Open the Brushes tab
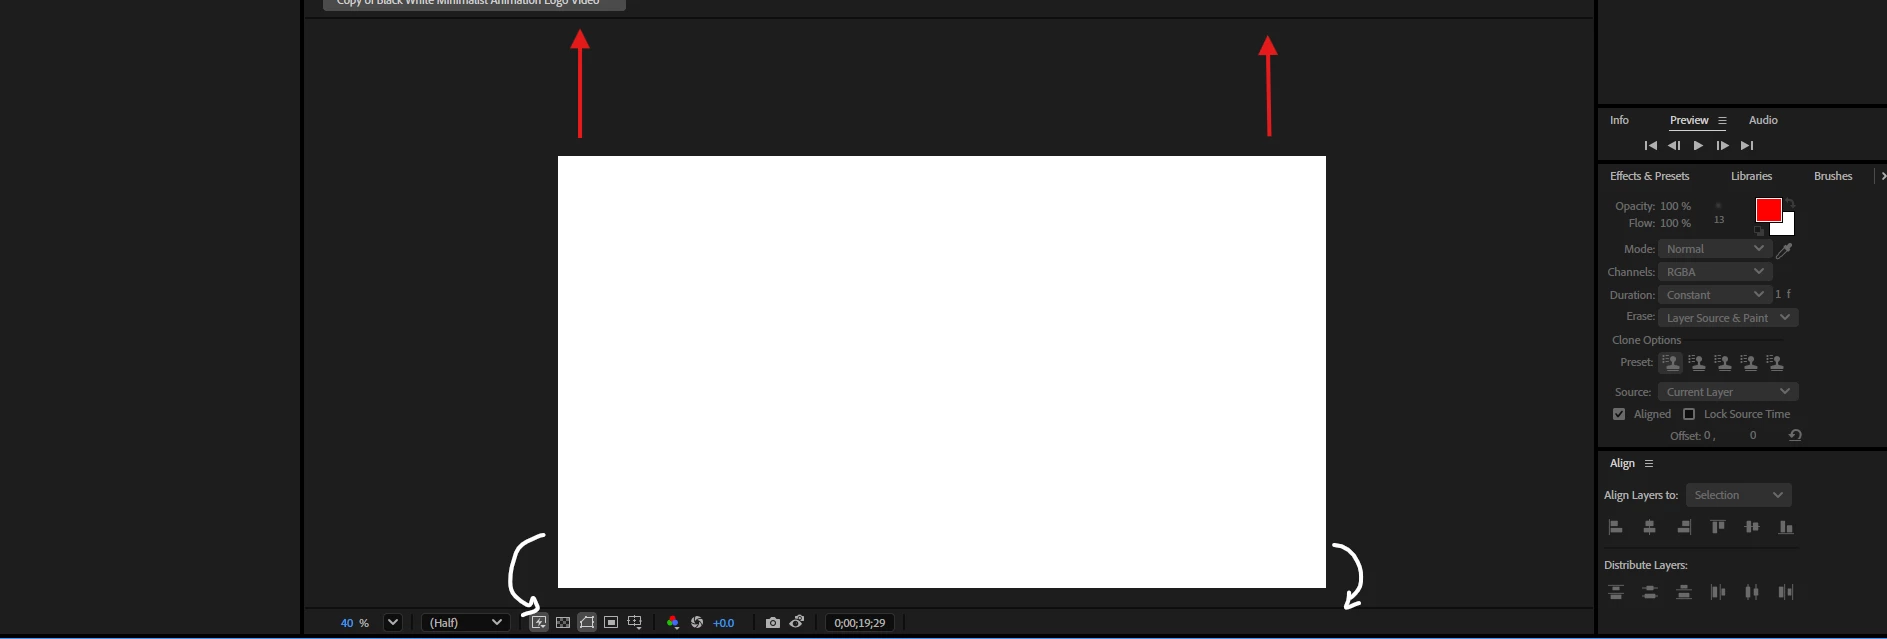1887x639 pixels. pyautogui.click(x=1833, y=176)
